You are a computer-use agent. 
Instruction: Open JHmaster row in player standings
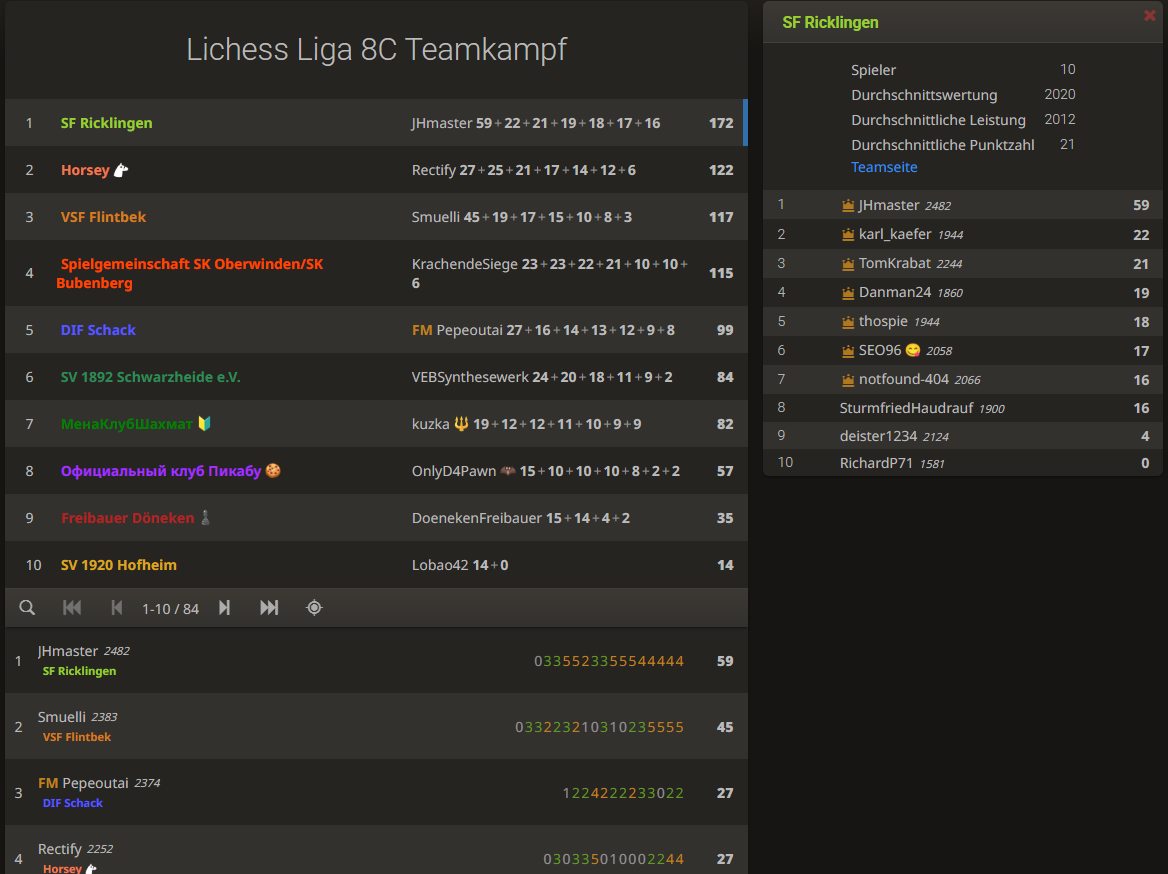pos(376,660)
